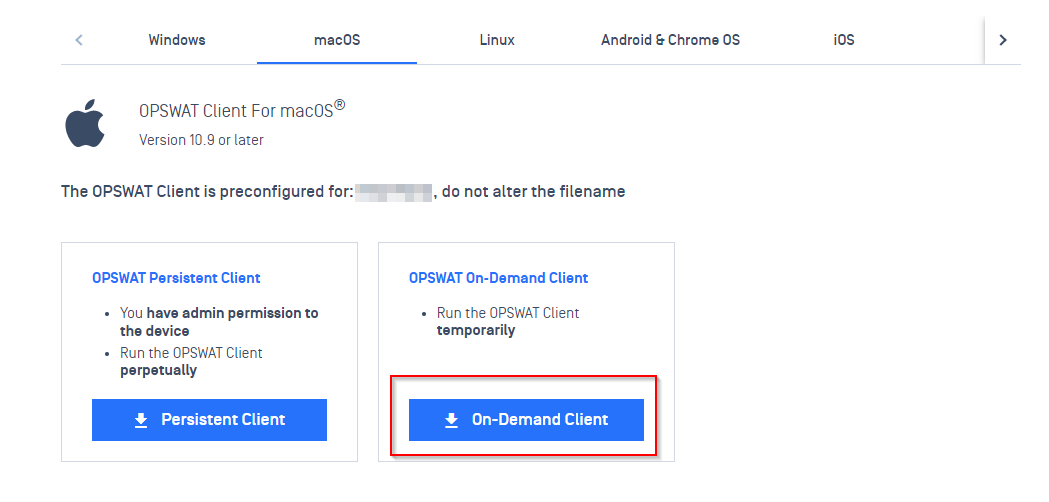Go to the Android & Chrome OS tab
1049x502 pixels.
click(x=670, y=40)
